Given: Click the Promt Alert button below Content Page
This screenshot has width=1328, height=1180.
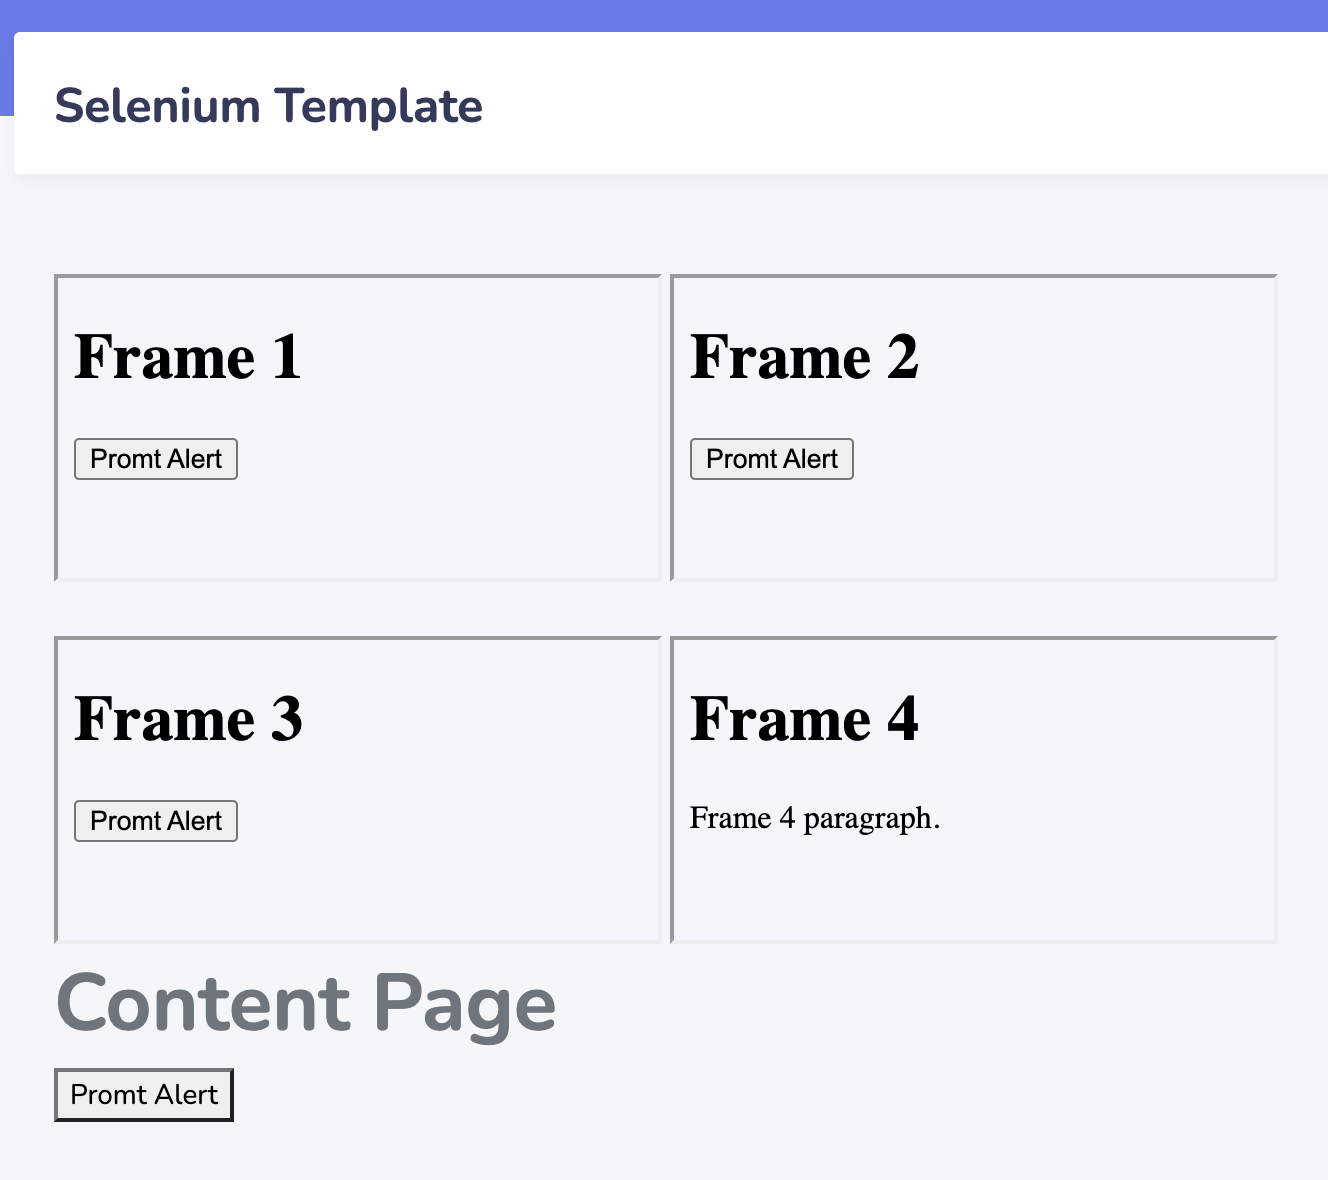Looking at the screenshot, I should pyautogui.click(x=143, y=1094).
